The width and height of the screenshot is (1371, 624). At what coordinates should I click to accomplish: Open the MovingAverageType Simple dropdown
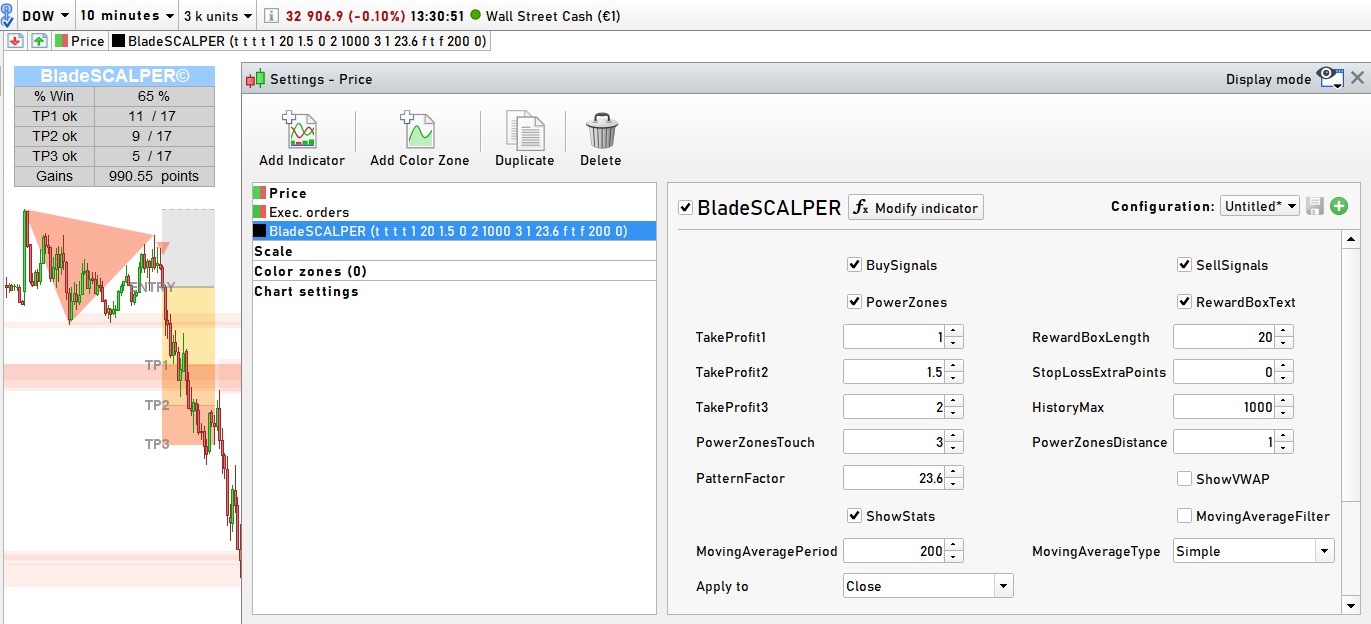pyautogui.click(x=1254, y=551)
